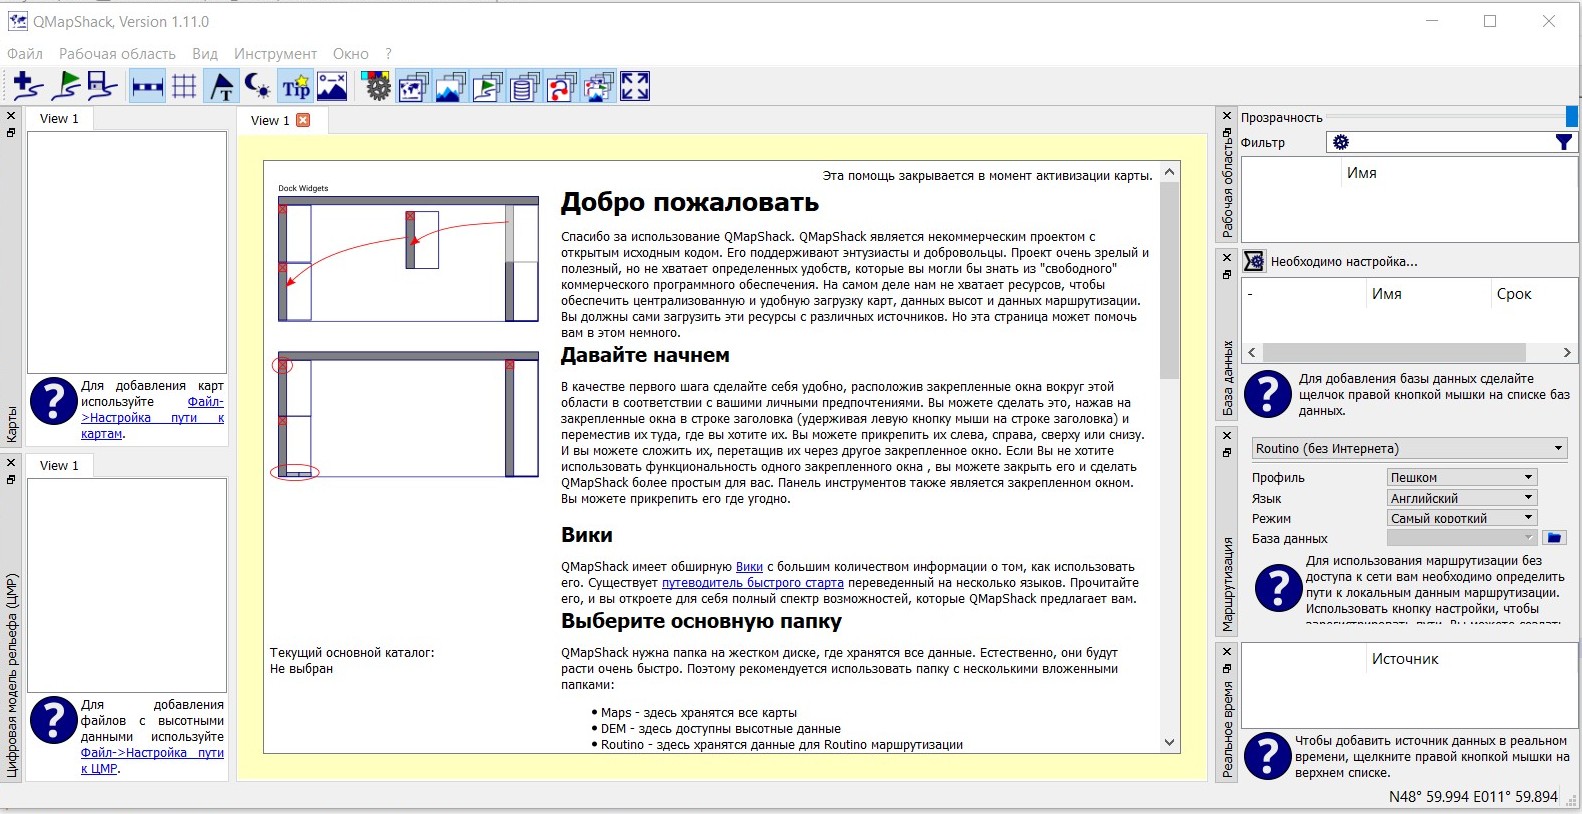Open the Язык dropdown showing Английский
The width and height of the screenshot is (1582, 814).
tap(1462, 498)
